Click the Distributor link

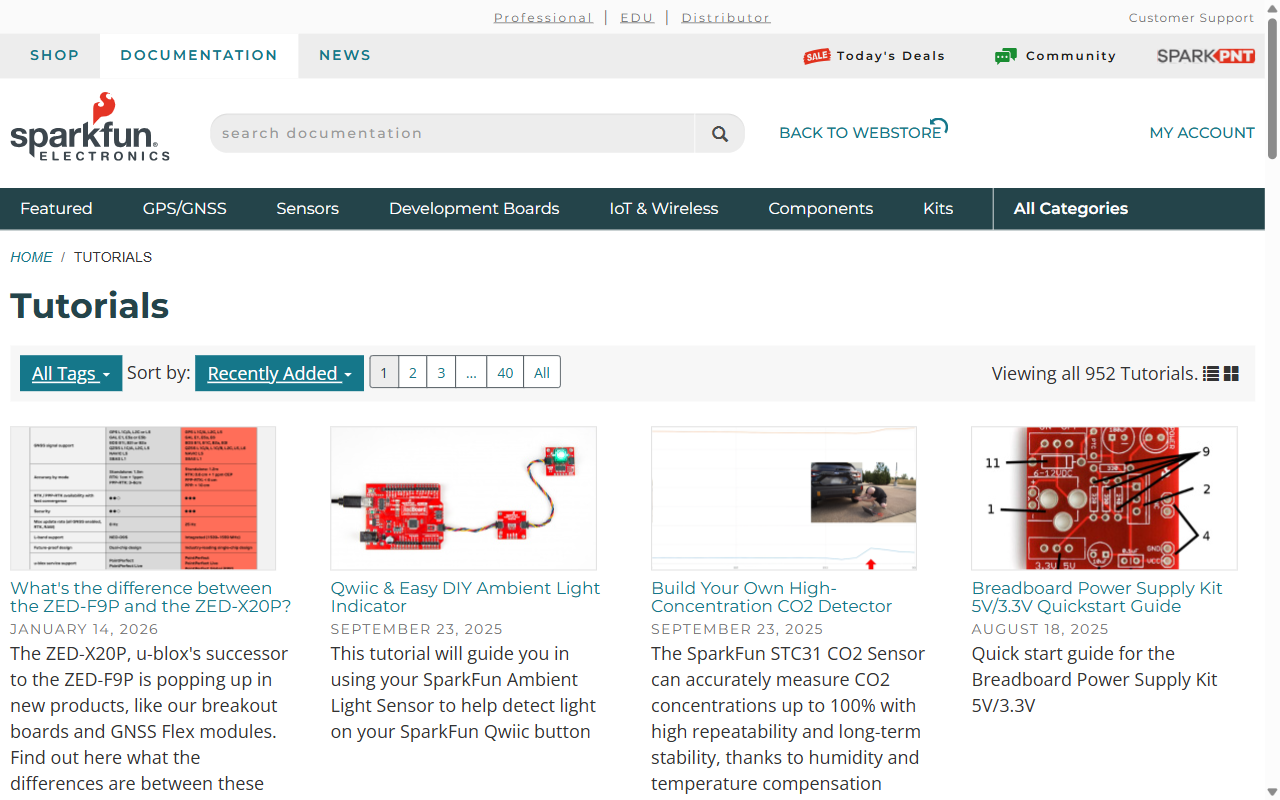coord(726,18)
